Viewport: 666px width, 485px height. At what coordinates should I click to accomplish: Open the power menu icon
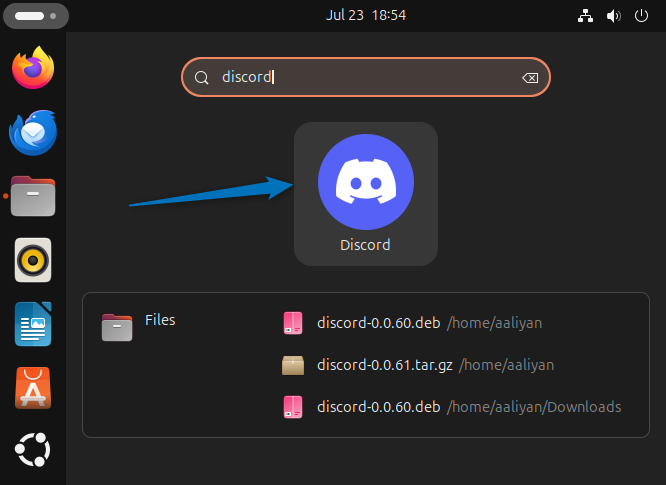coord(641,16)
